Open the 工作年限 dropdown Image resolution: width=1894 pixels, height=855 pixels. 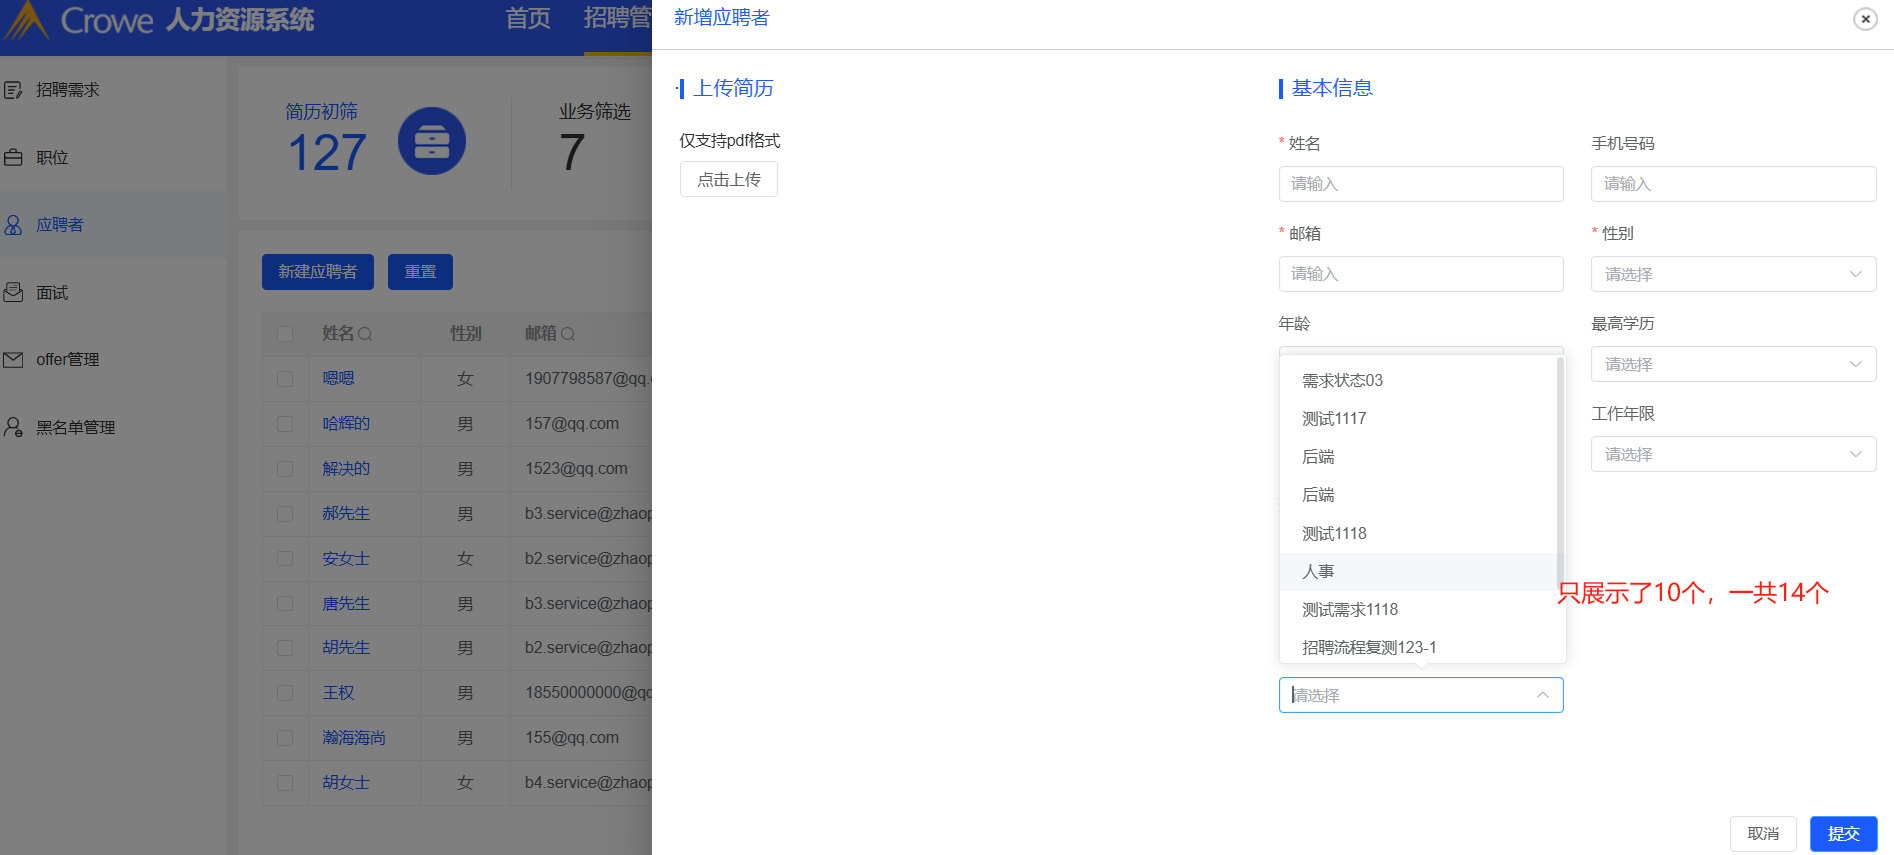pos(1733,454)
